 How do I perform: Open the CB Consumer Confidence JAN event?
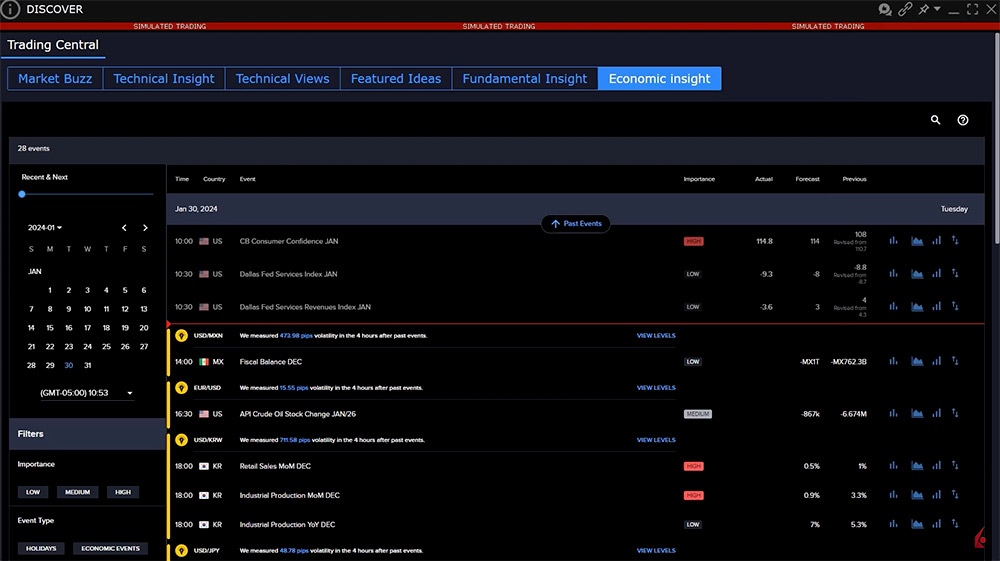pos(289,241)
